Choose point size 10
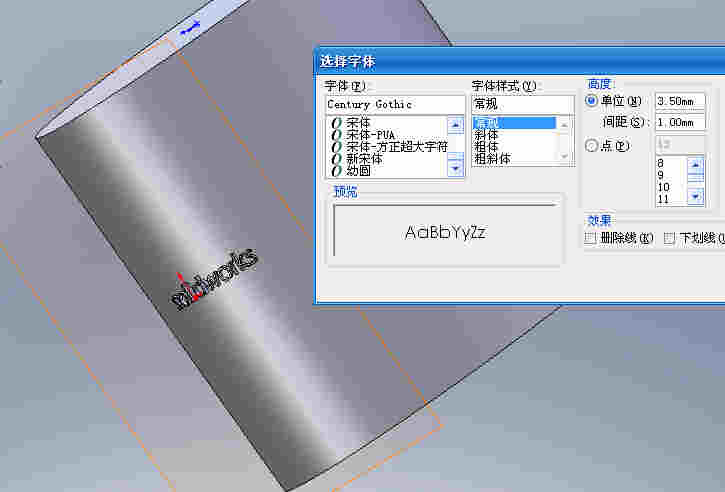The height and width of the screenshot is (492, 725). 664,187
